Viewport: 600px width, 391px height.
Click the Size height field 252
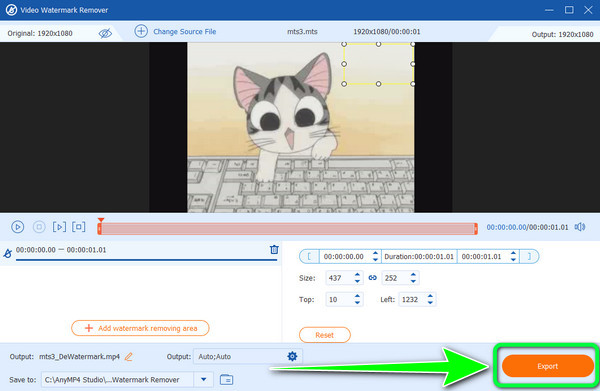tap(395, 278)
